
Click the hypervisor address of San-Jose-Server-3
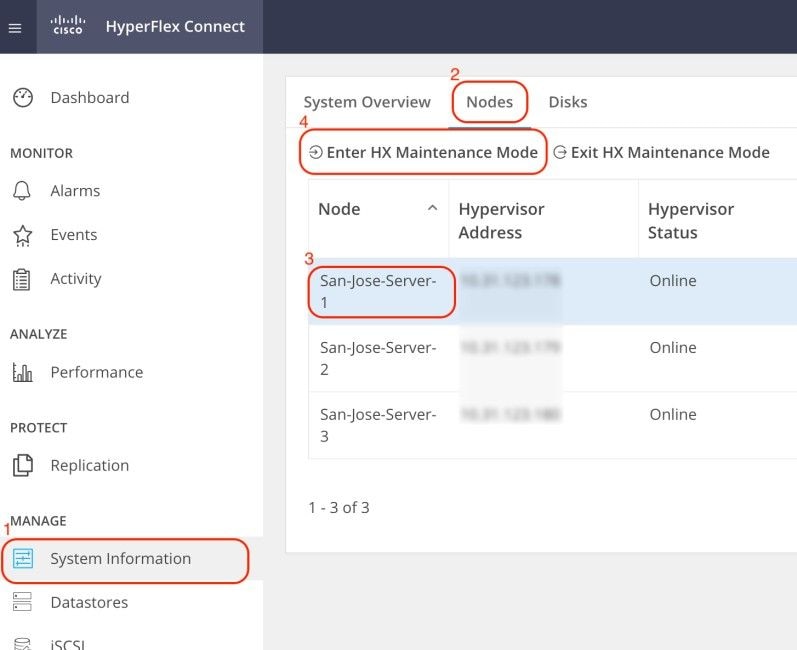click(510, 414)
